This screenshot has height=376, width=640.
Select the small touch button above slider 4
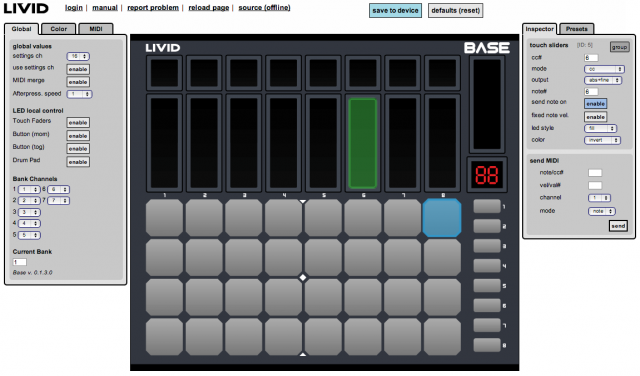(283, 73)
